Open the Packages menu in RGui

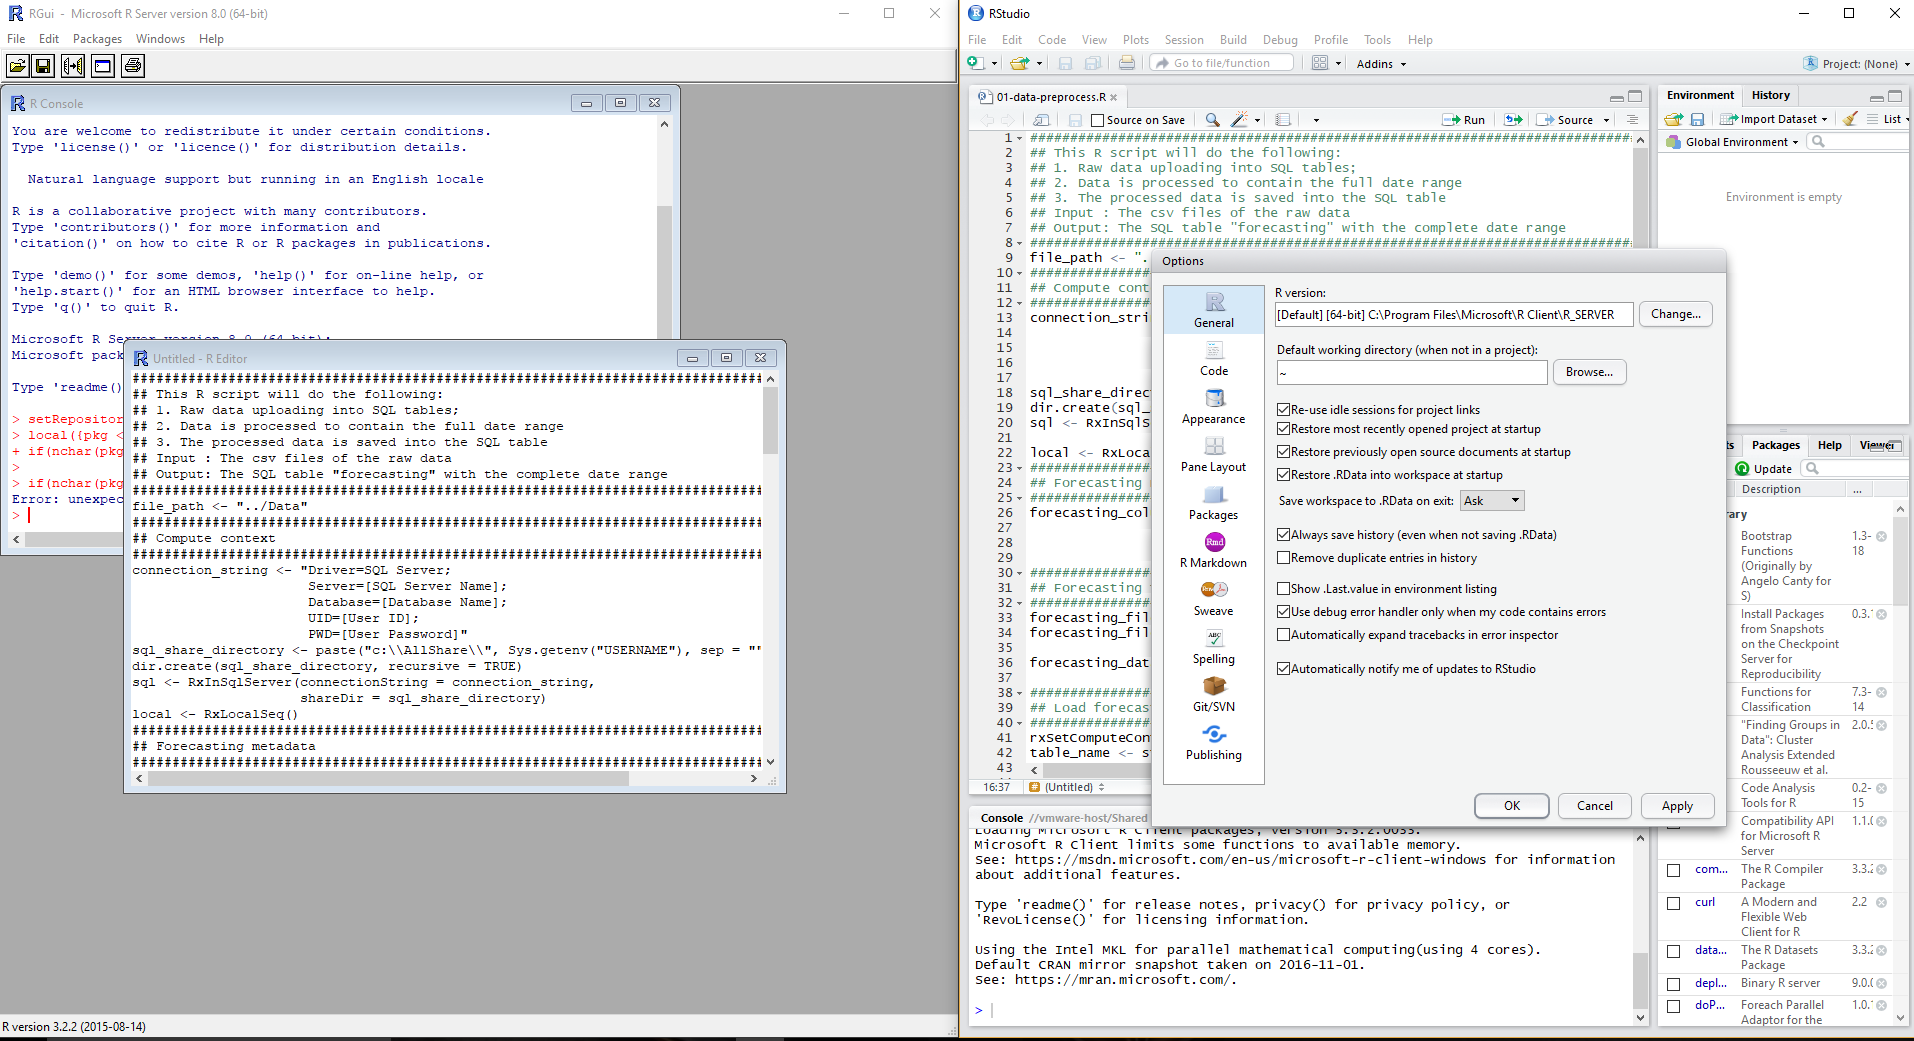(97, 39)
